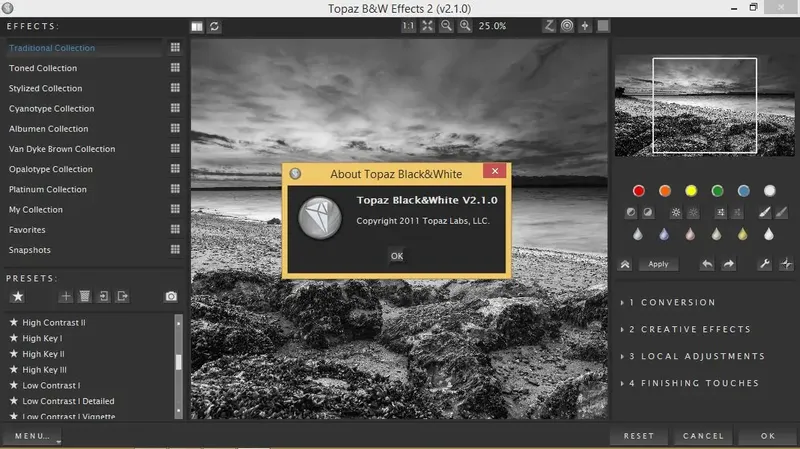The height and width of the screenshot is (449, 800).
Task: Set the preview zoom to 1:1
Action: coord(408,26)
